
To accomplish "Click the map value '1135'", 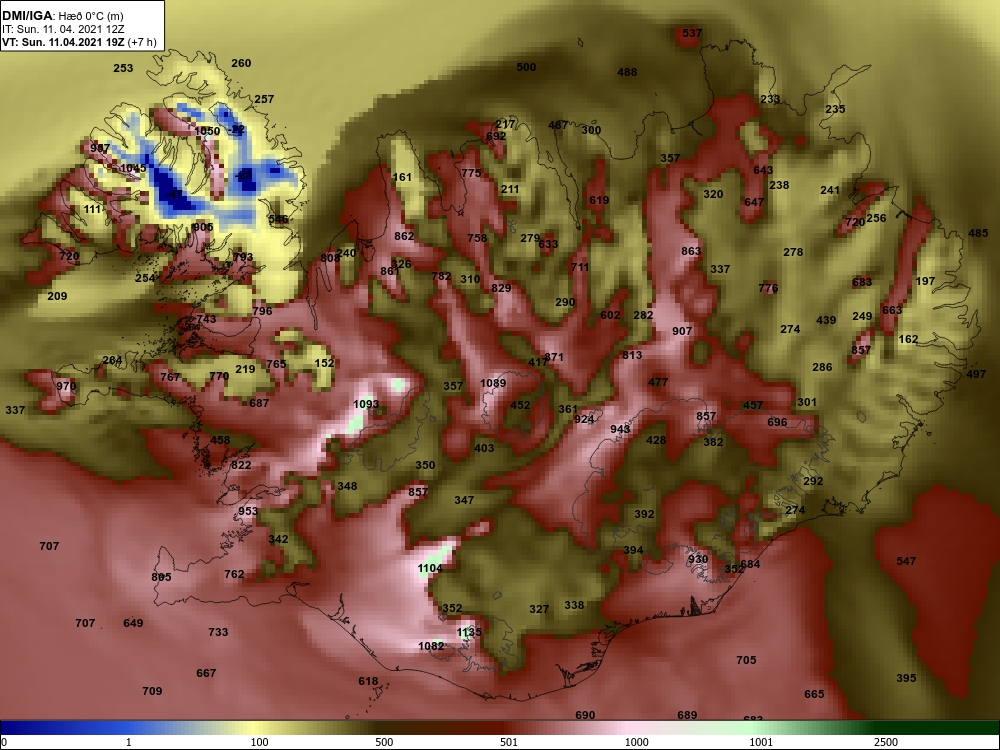I will (x=469, y=632).
